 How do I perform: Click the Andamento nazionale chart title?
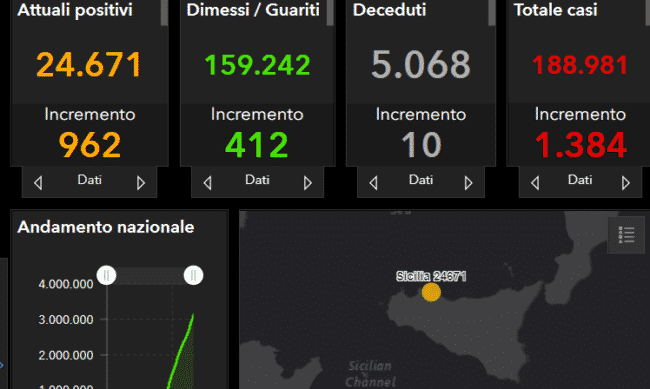[106, 227]
